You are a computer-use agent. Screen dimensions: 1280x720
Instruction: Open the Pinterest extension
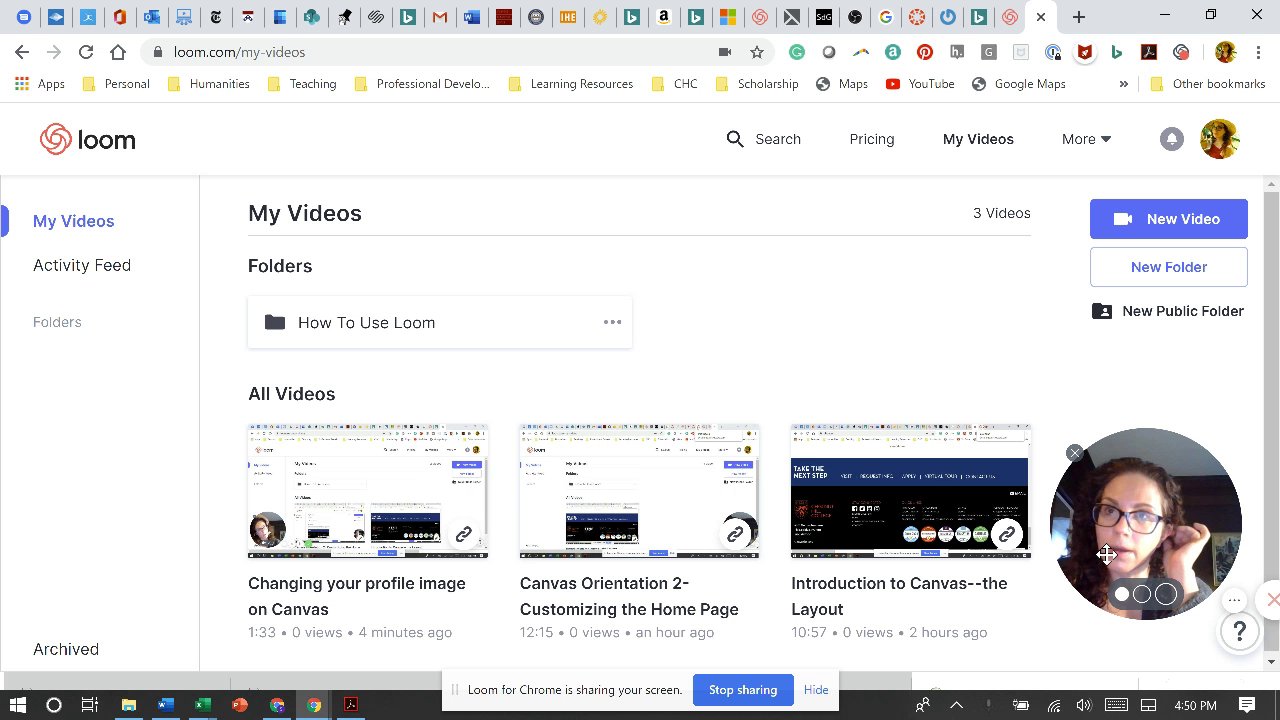925,52
